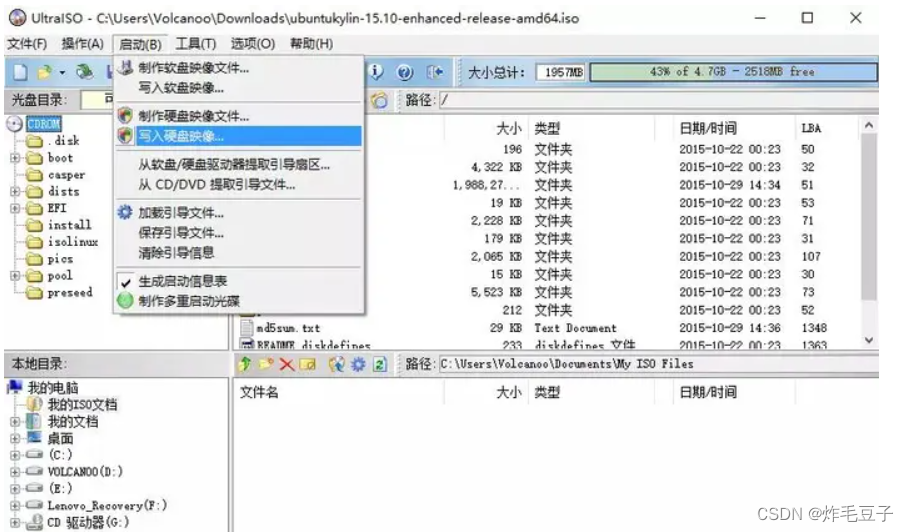Expand the 我的文档 node
This screenshot has width=909, height=532.
[15, 421]
